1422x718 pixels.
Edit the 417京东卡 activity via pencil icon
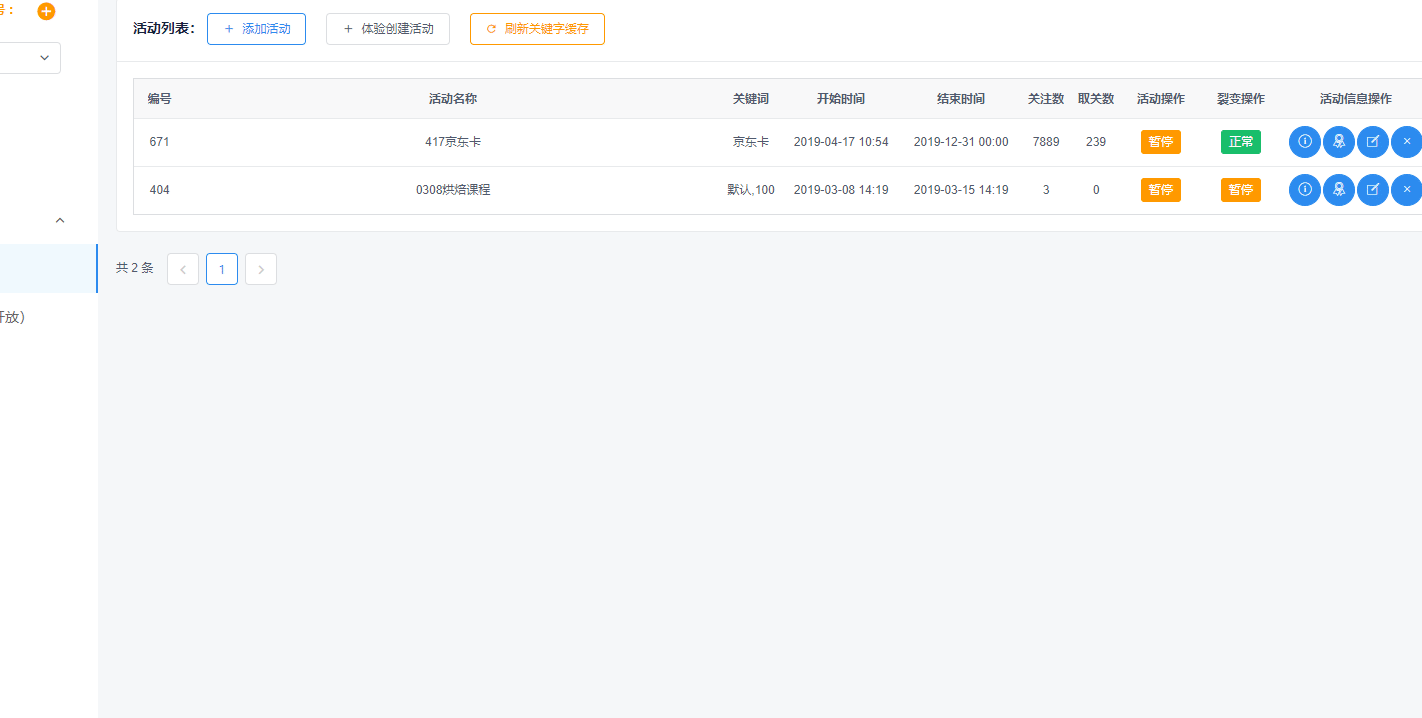(1372, 142)
